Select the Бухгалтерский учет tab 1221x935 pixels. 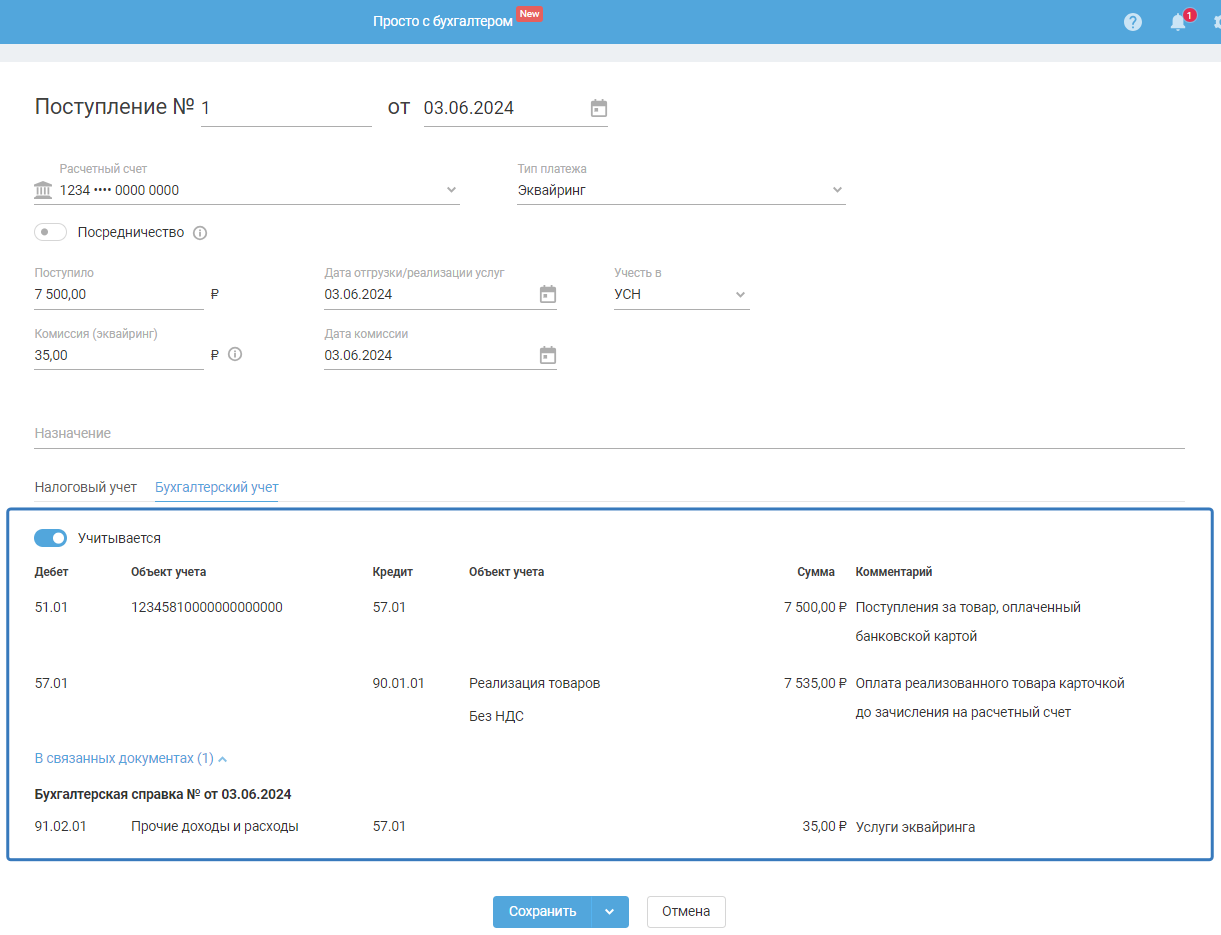pos(216,487)
